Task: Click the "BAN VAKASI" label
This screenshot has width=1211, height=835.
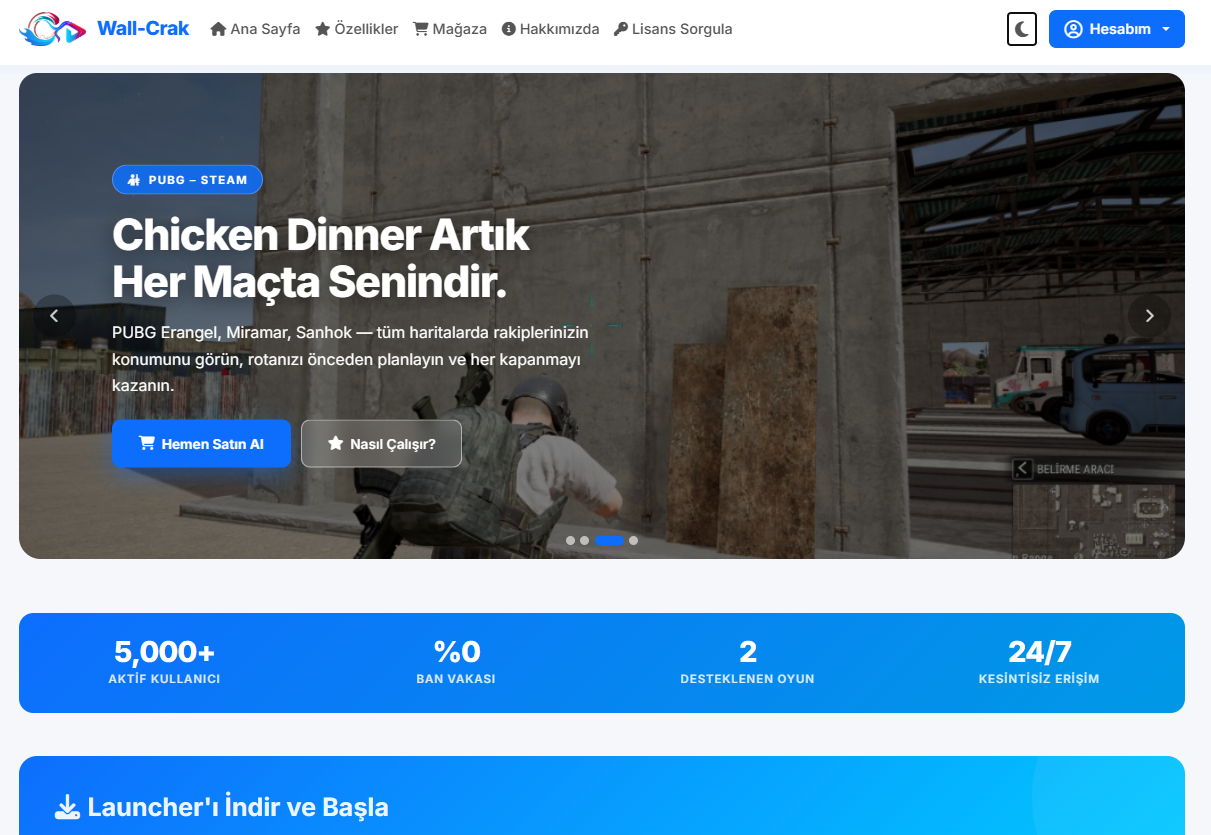Action: point(456,679)
